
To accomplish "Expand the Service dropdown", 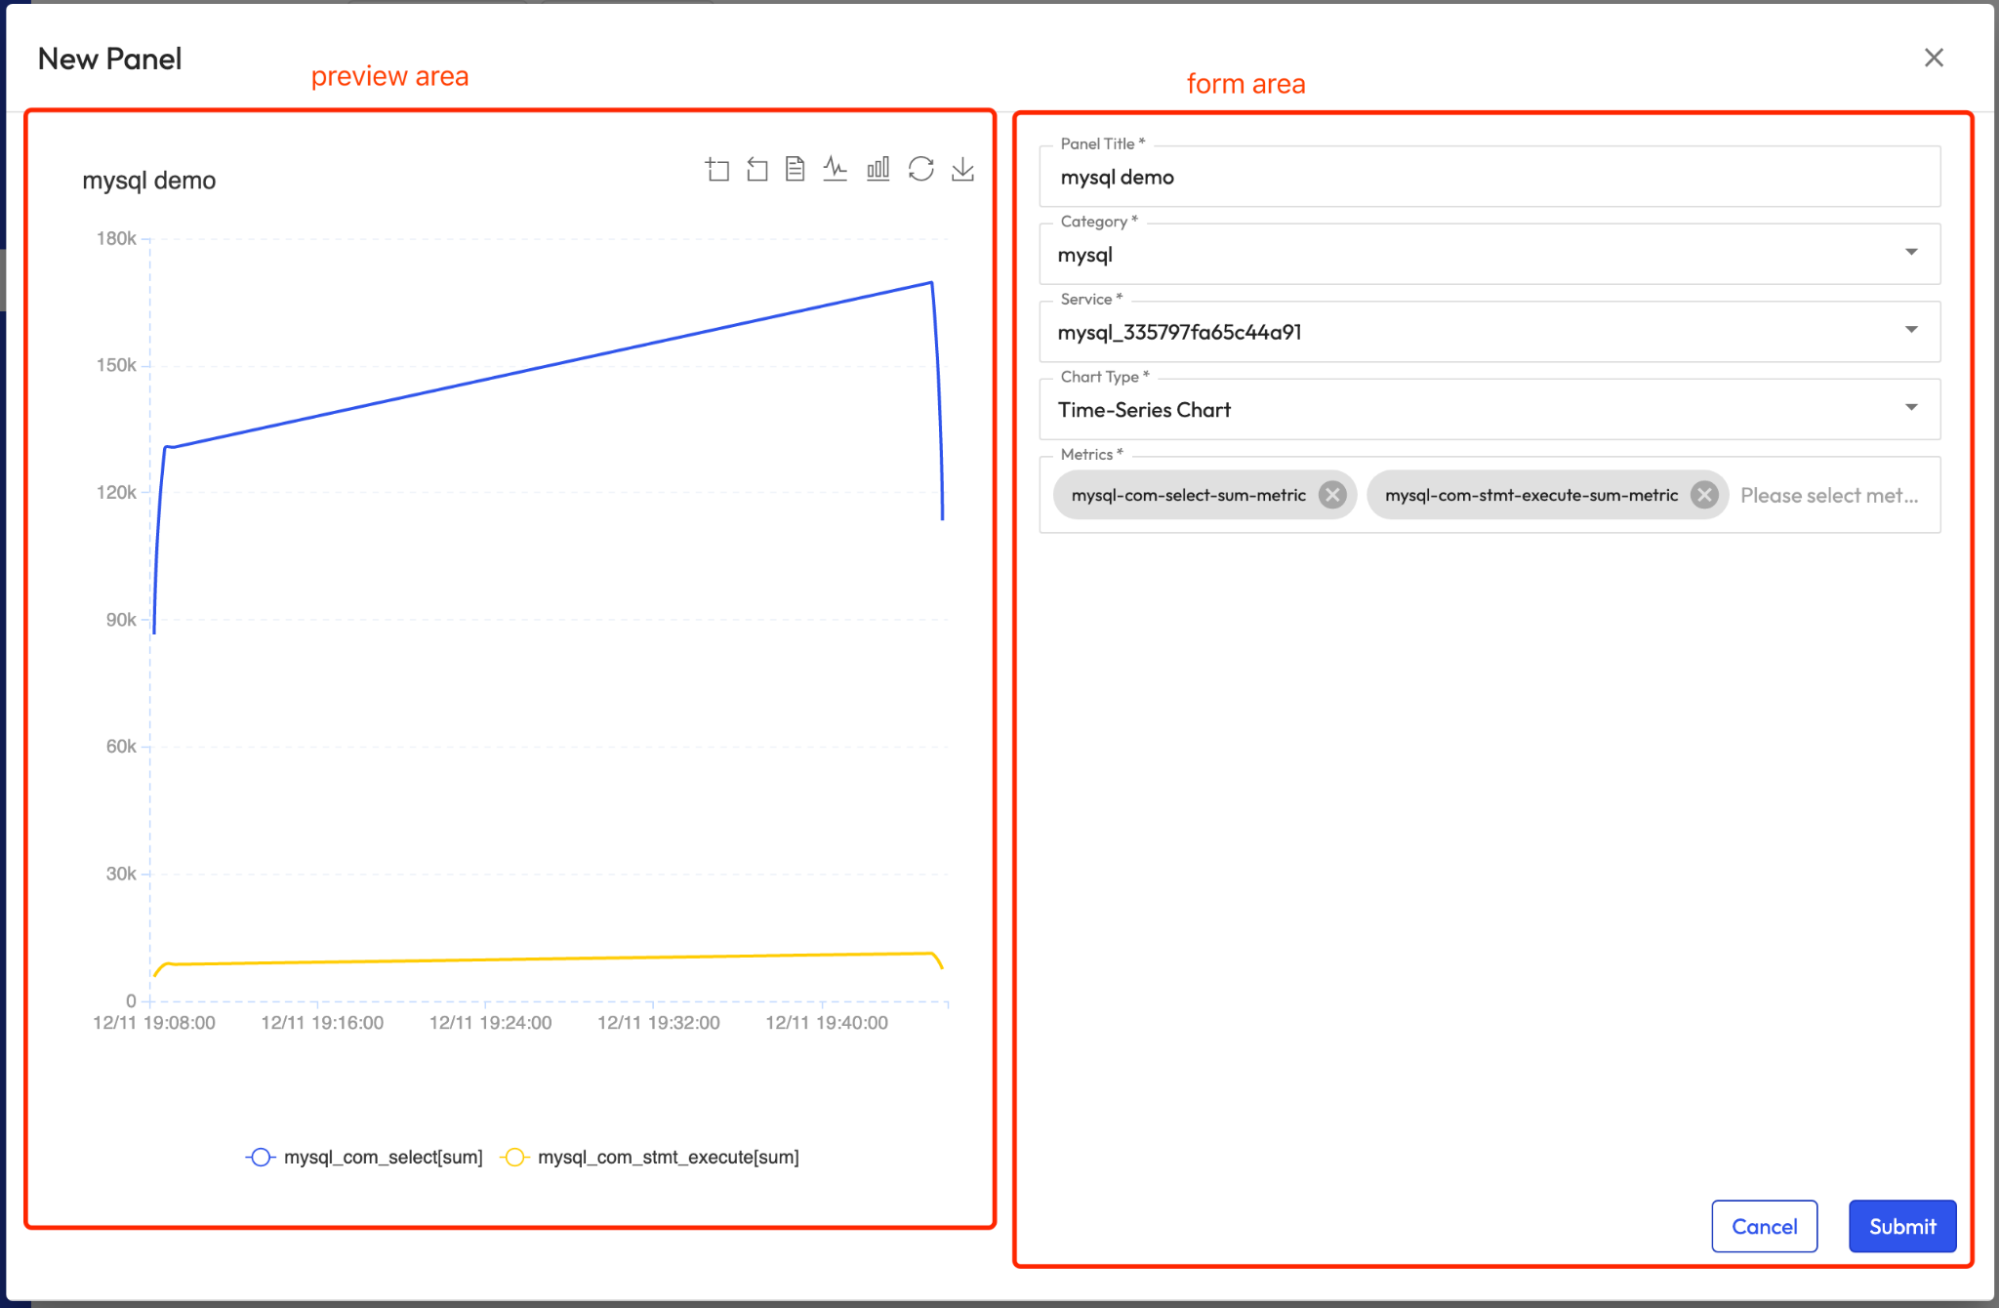I will pyautogui.click(x=1489, y=331).
